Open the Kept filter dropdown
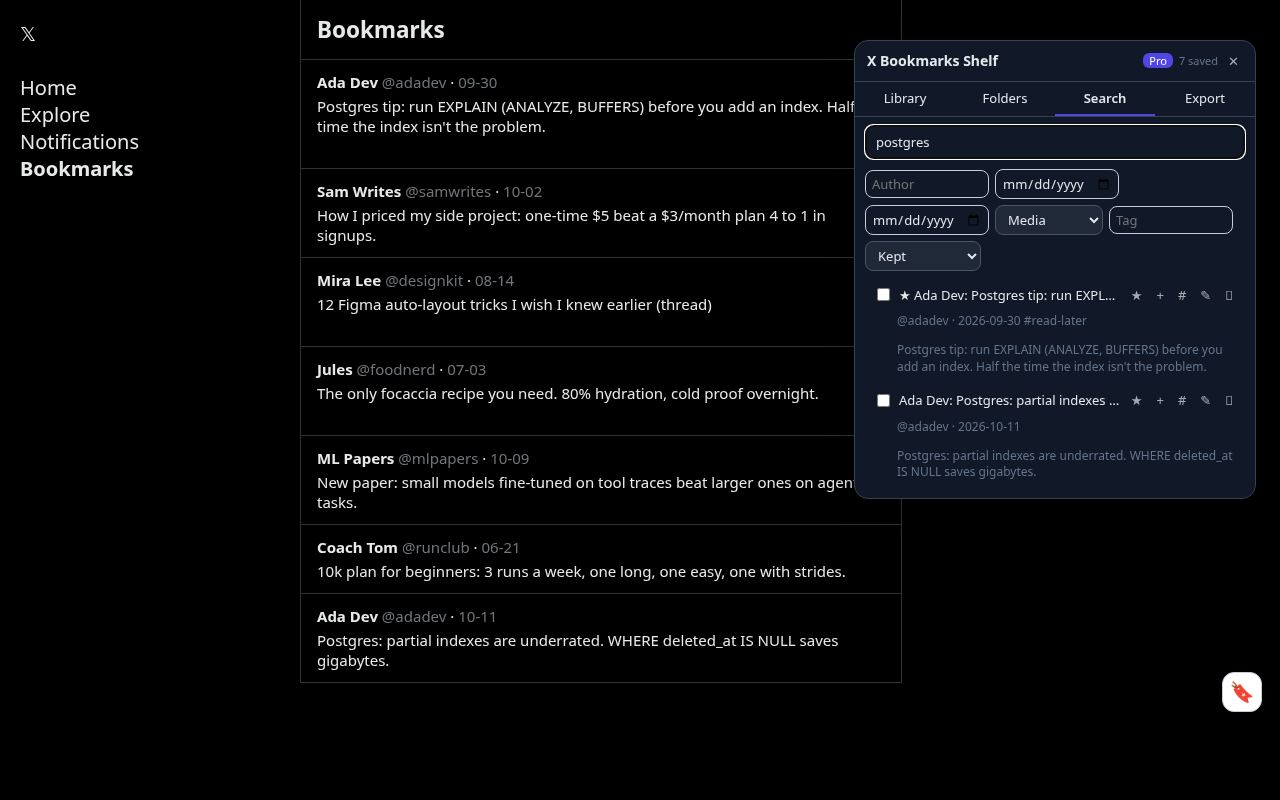The image size is (1280, 800). pyautogui.click(x=923, y=256)
